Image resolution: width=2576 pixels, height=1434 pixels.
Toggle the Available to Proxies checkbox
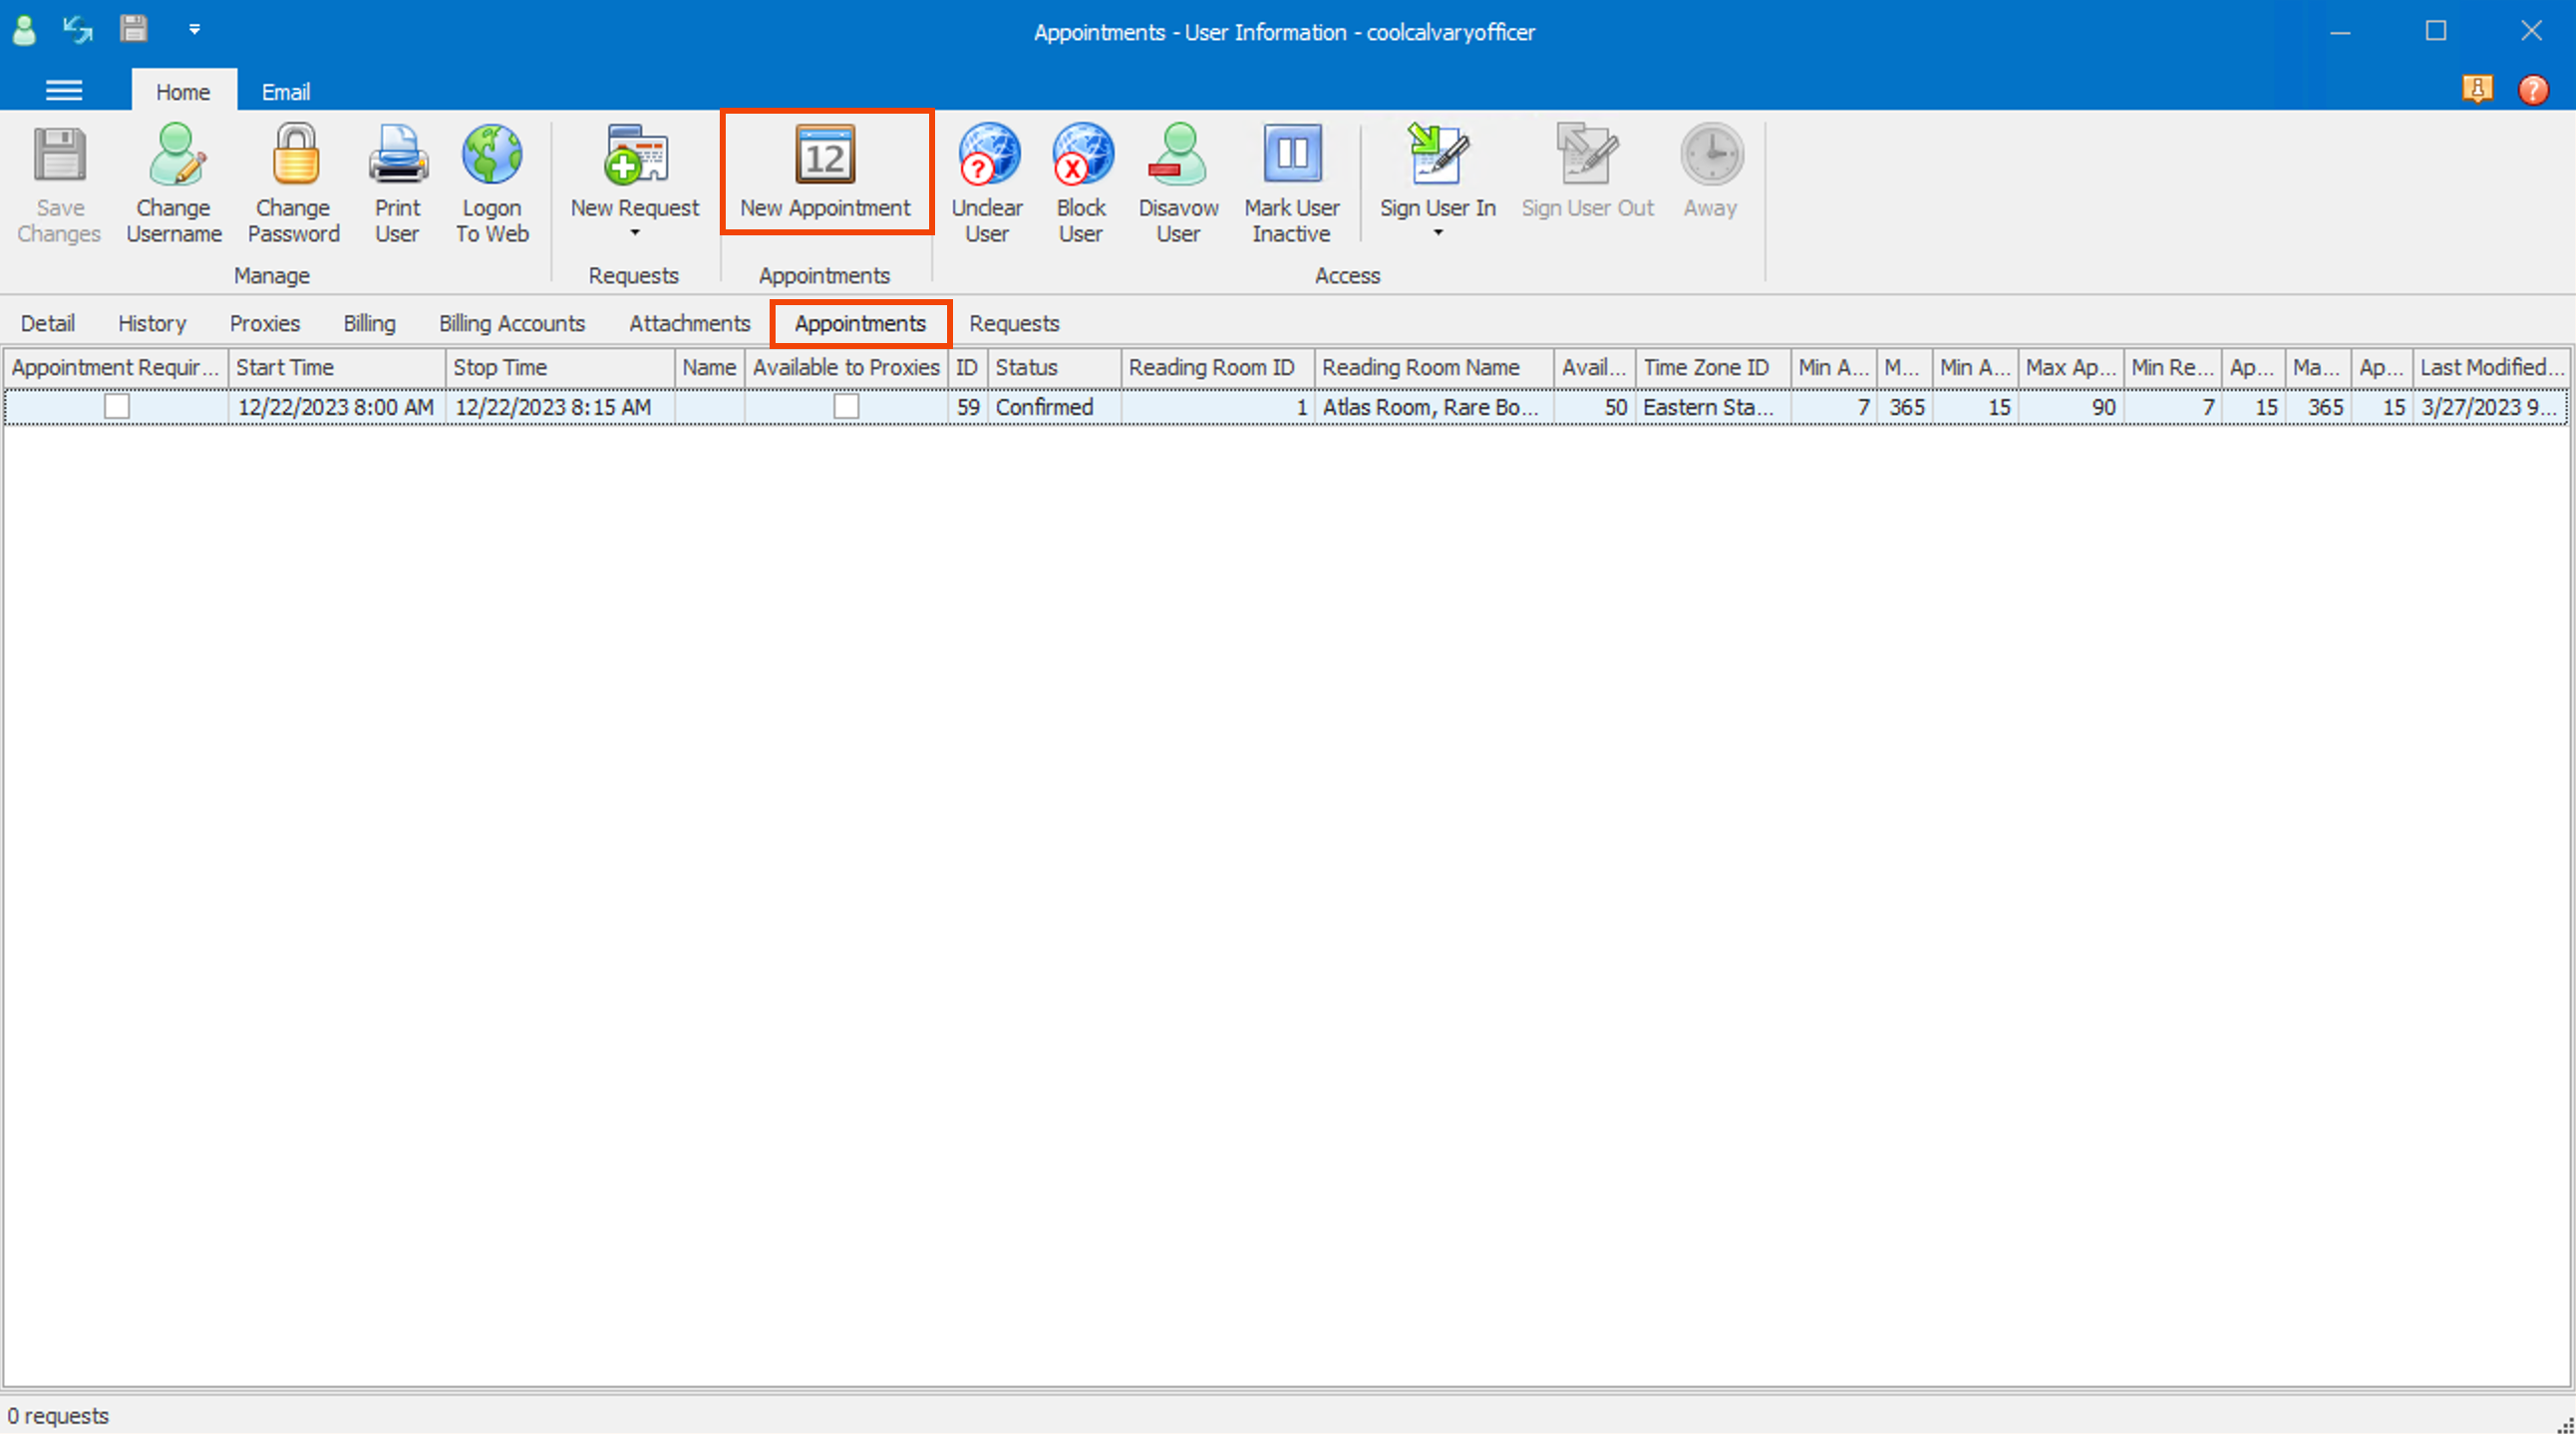pos(846,407)
